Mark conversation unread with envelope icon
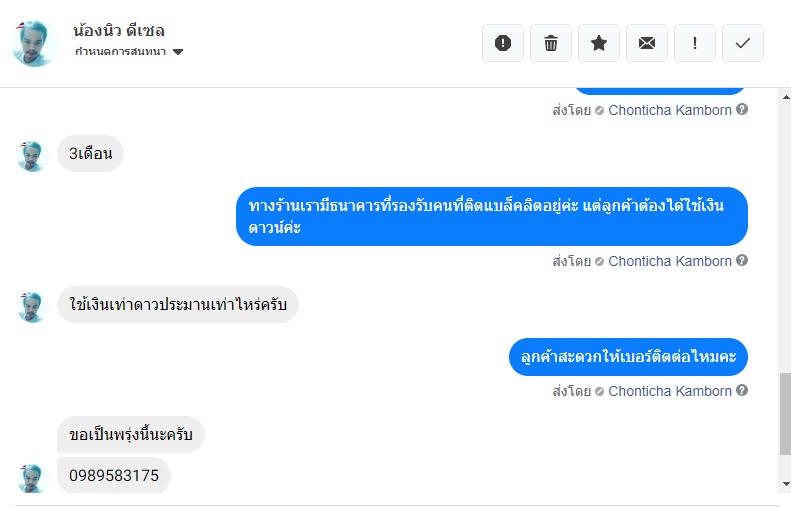 point(647,43)
